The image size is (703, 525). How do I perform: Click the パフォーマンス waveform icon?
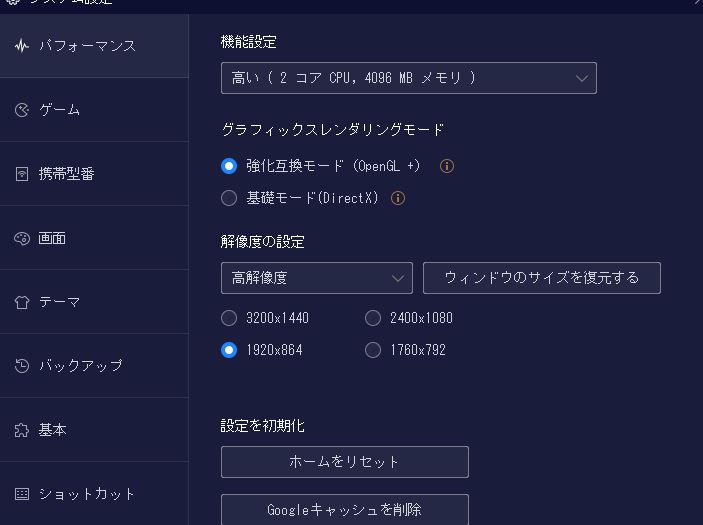tap(22, 46)
